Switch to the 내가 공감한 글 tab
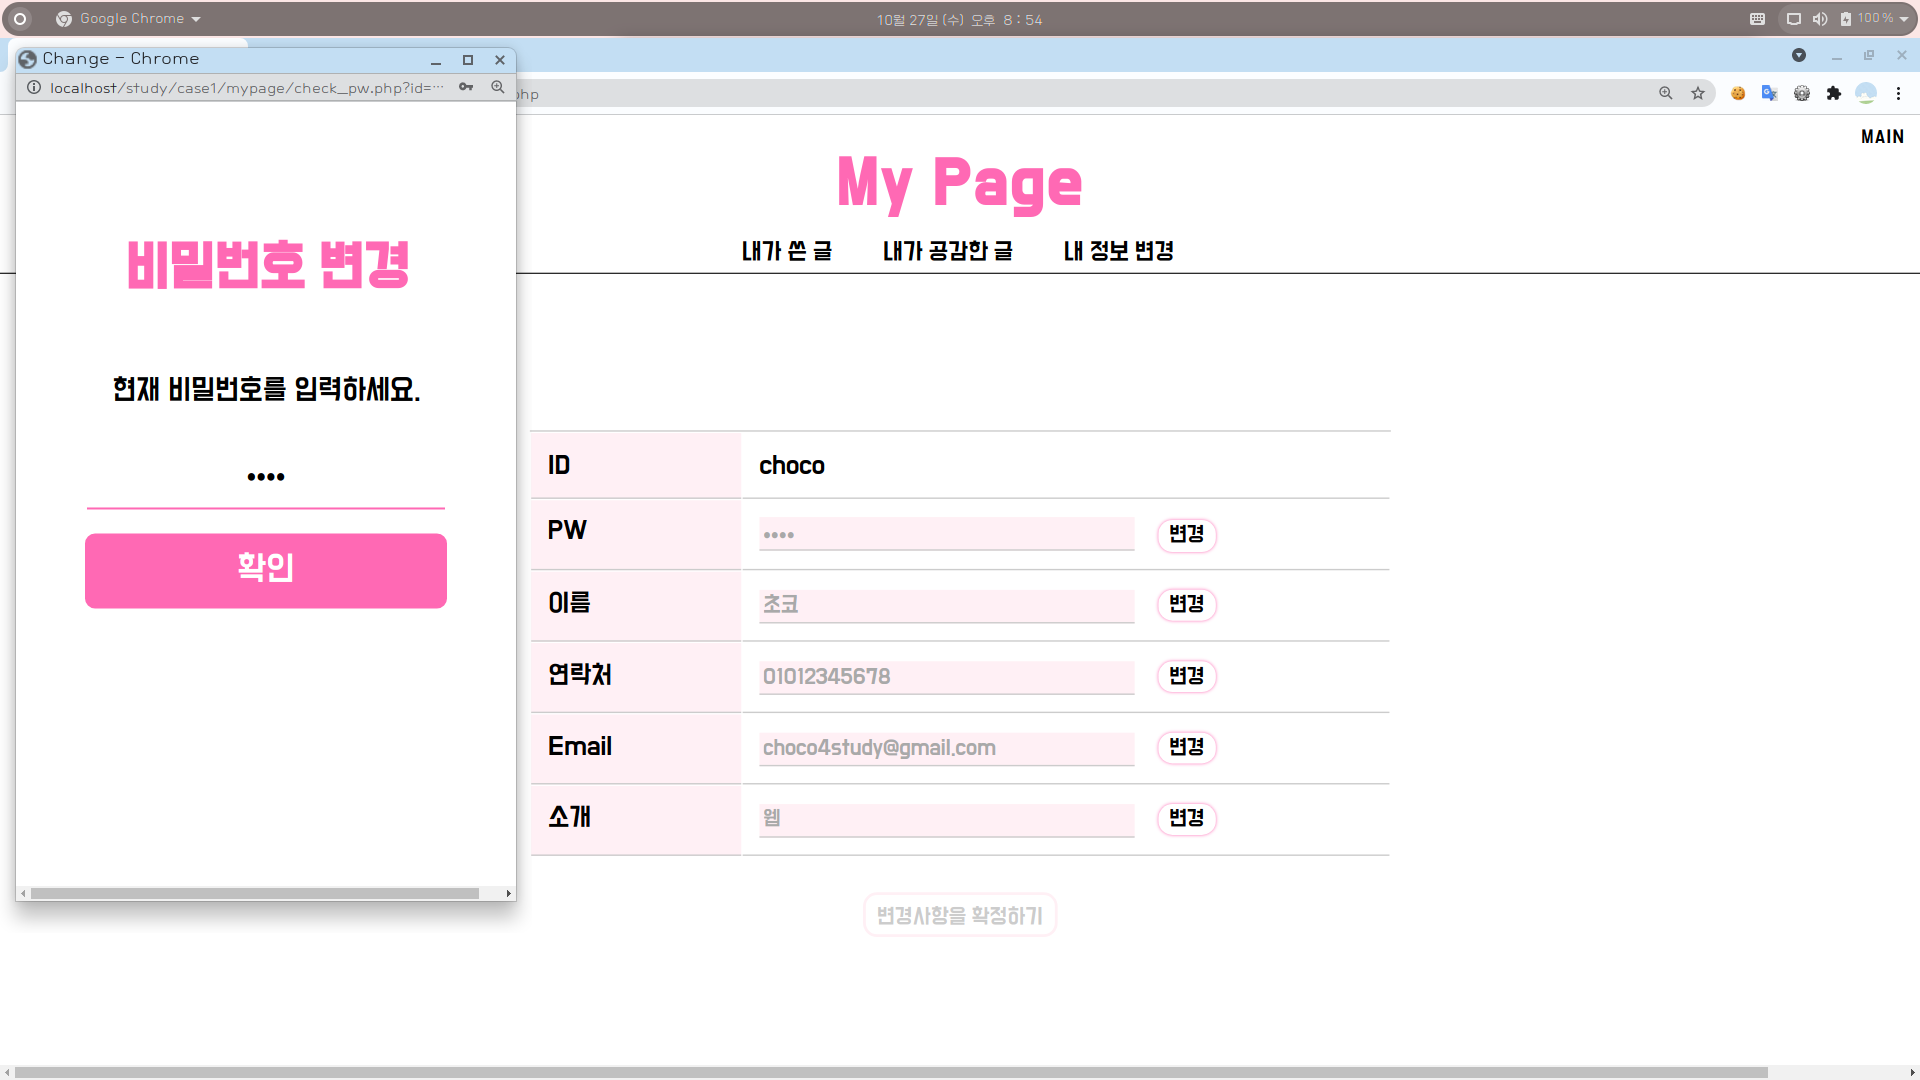Viewport: 1920px width, 1080px height. [x=947, y=251]
